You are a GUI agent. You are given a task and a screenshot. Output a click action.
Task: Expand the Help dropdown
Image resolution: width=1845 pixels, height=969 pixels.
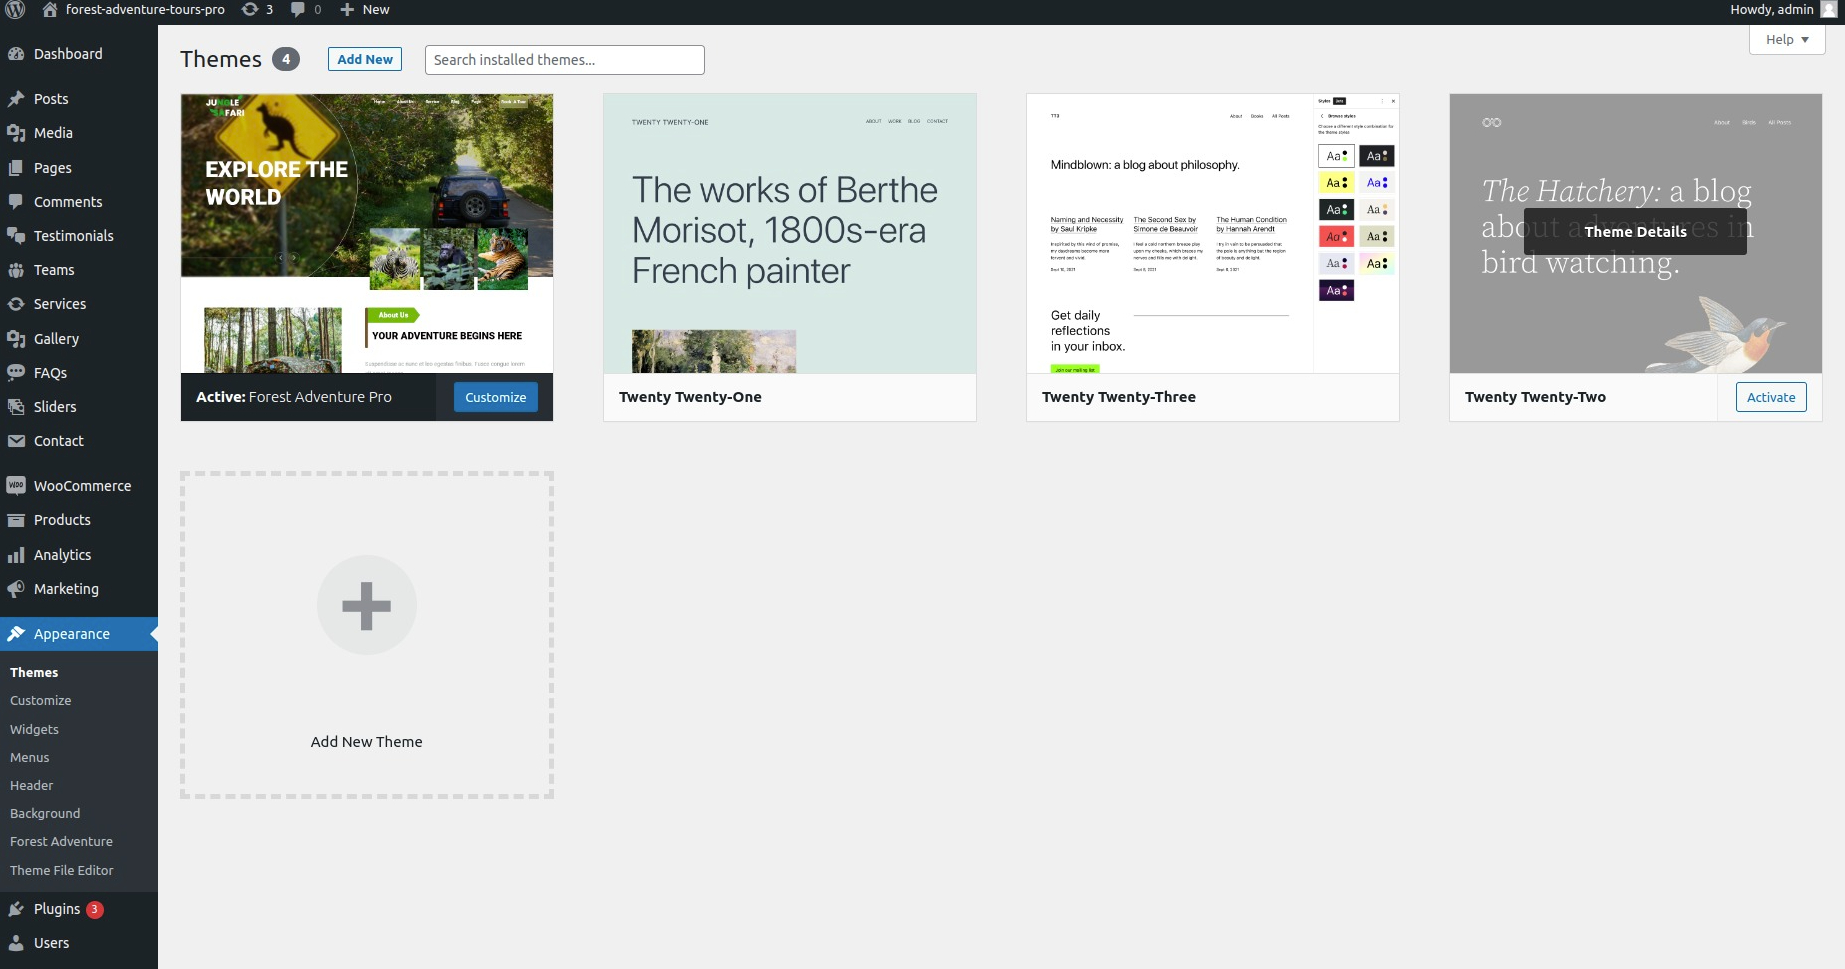pos(1787,40)
